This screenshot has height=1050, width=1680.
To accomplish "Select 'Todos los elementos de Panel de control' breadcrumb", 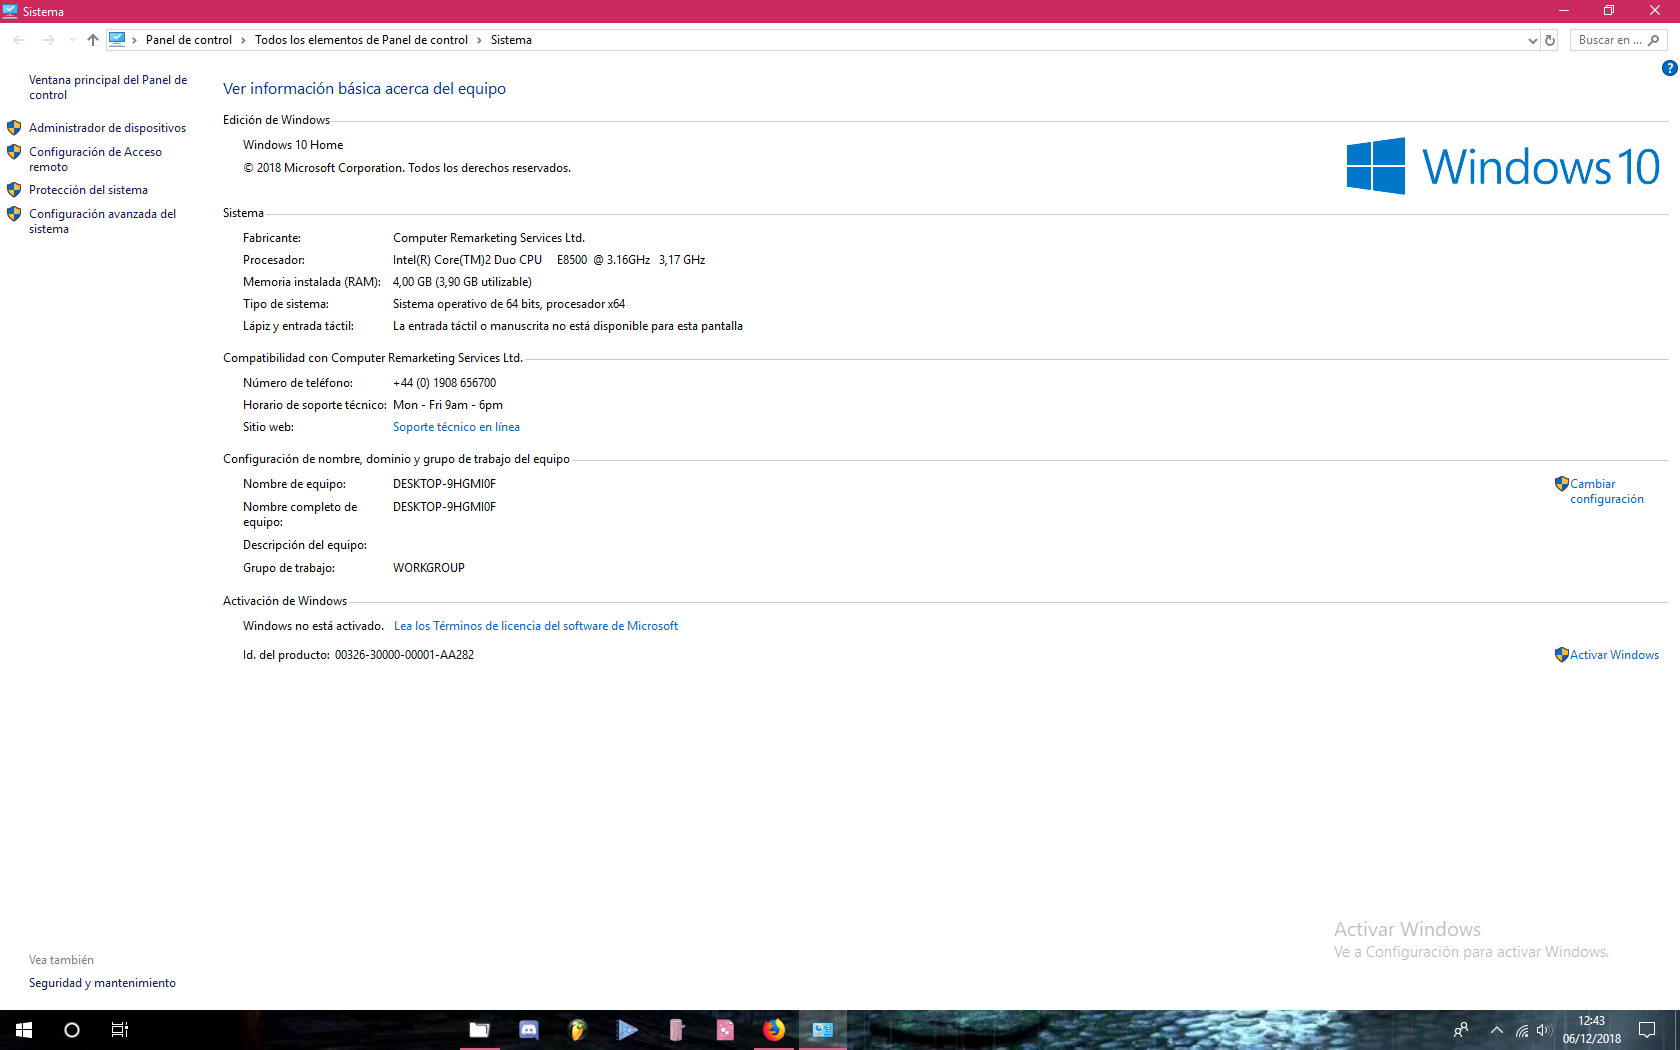I will tap(361, 40).
